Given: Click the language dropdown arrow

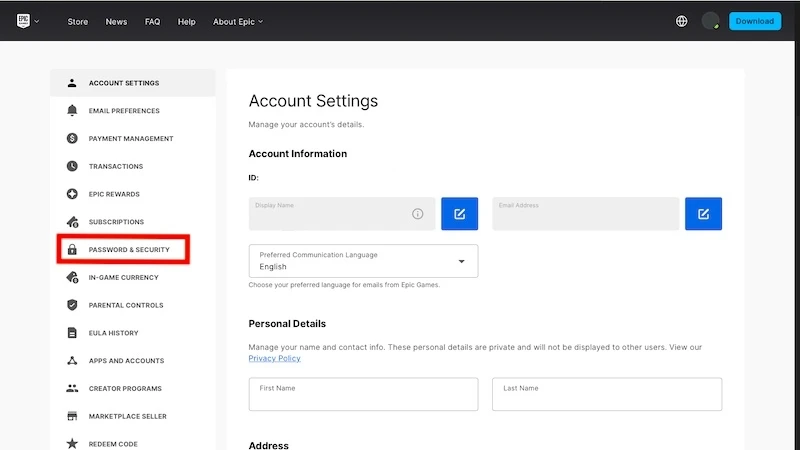Looking at the screenshot, I should click(x=461, y=261).
